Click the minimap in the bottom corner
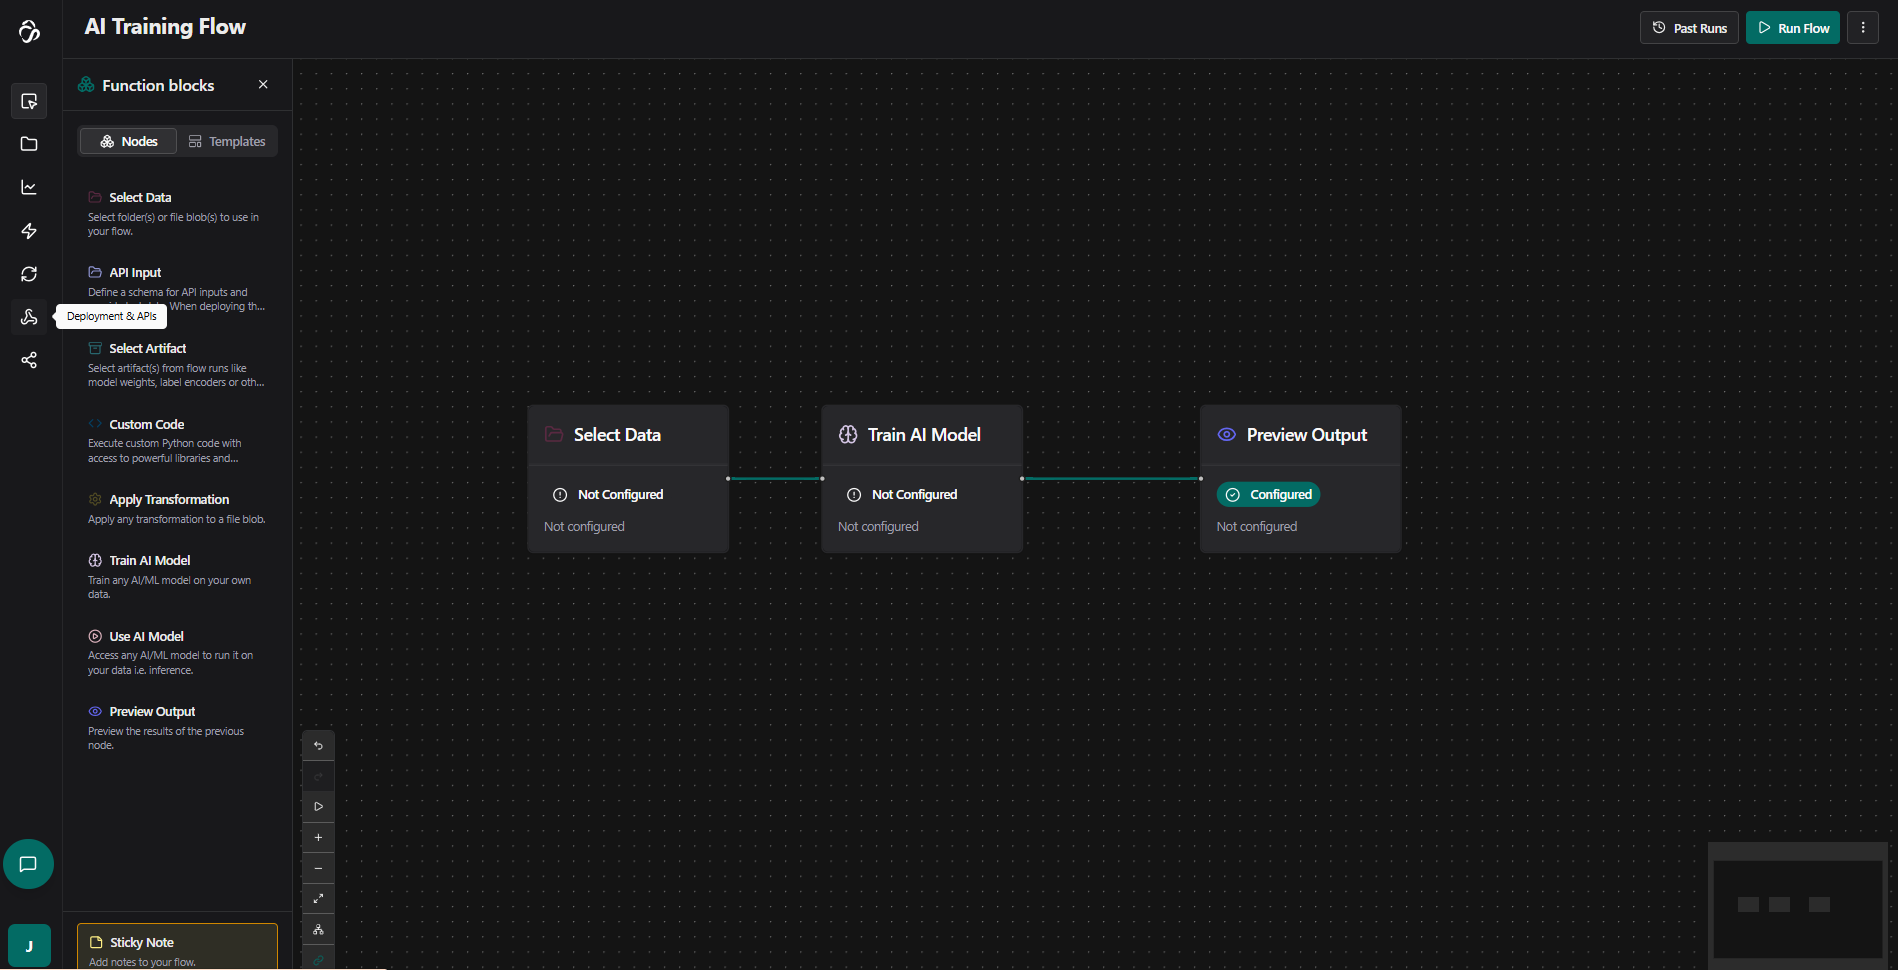 pos(1797,905)
